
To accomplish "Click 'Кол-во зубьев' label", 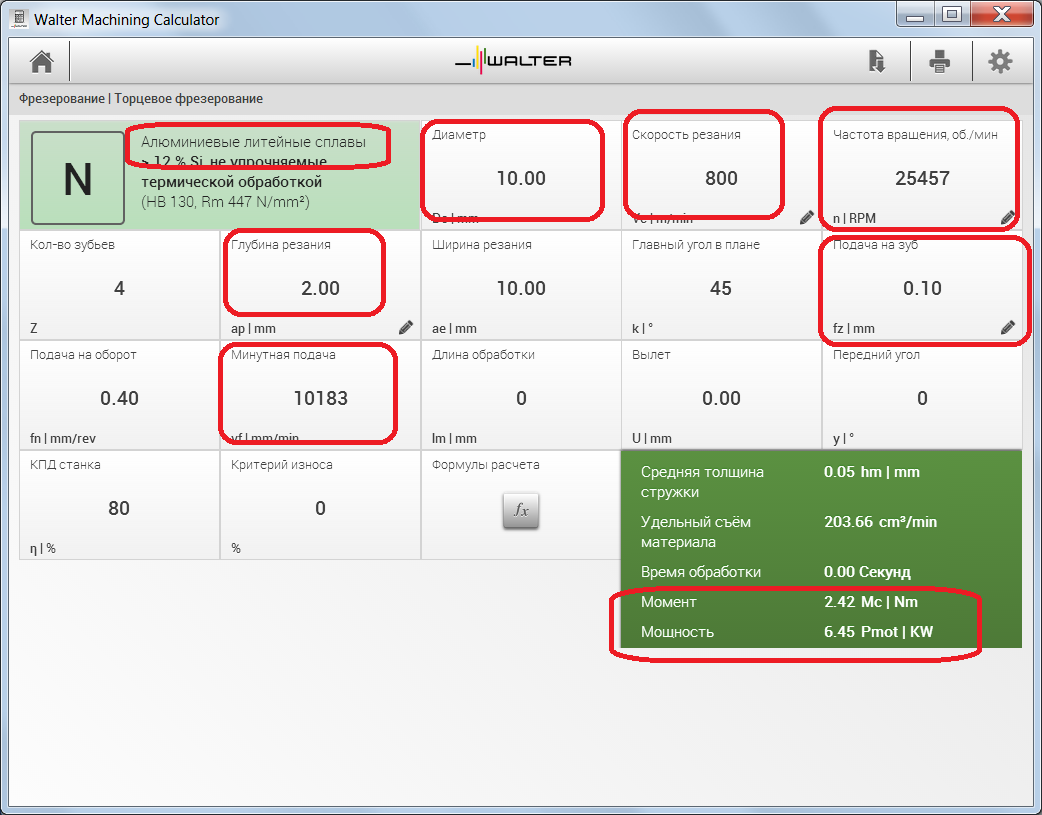I will pos(72,245).
